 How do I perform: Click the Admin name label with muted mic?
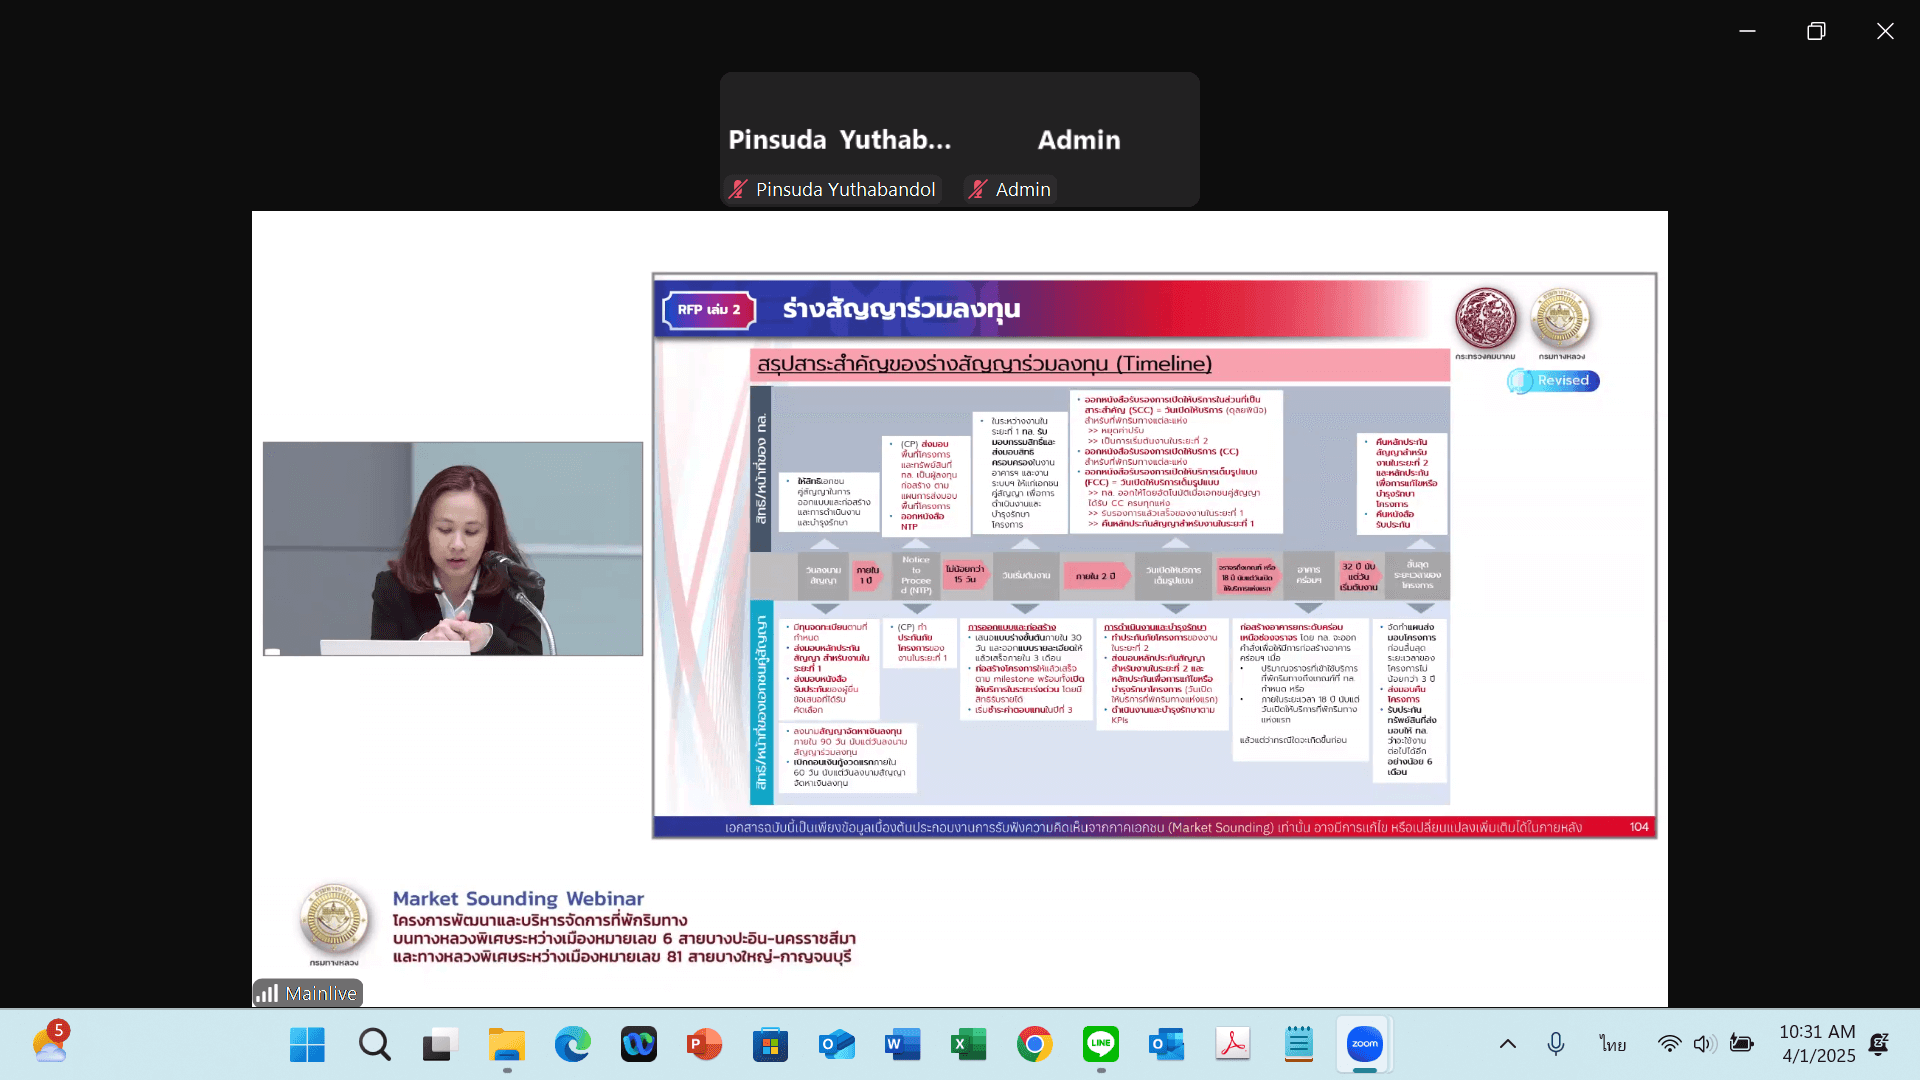[1010, 190]
